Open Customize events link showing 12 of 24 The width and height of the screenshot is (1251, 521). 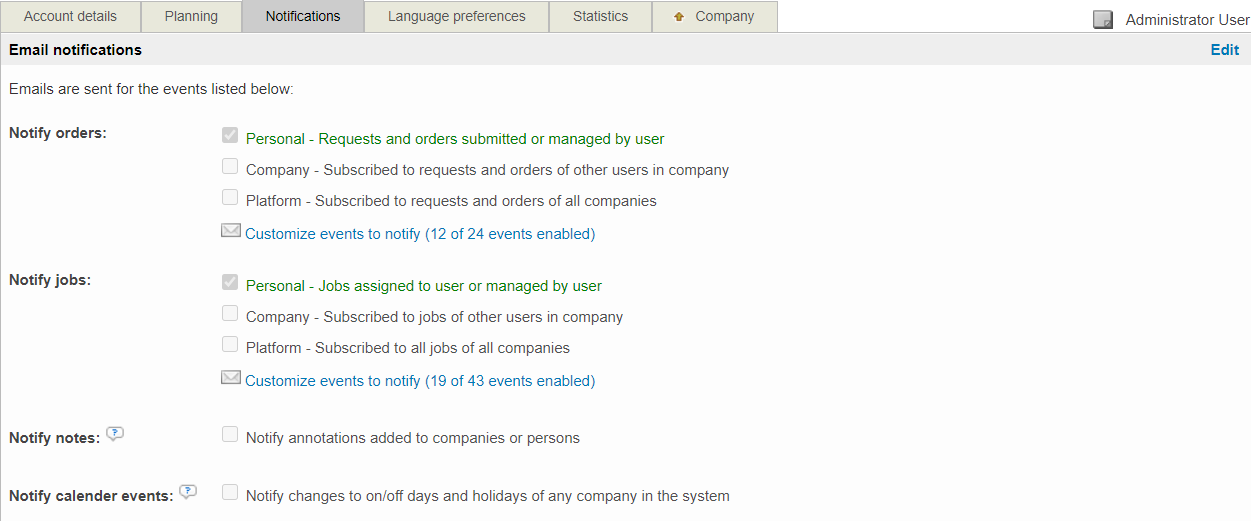point(420,234)
